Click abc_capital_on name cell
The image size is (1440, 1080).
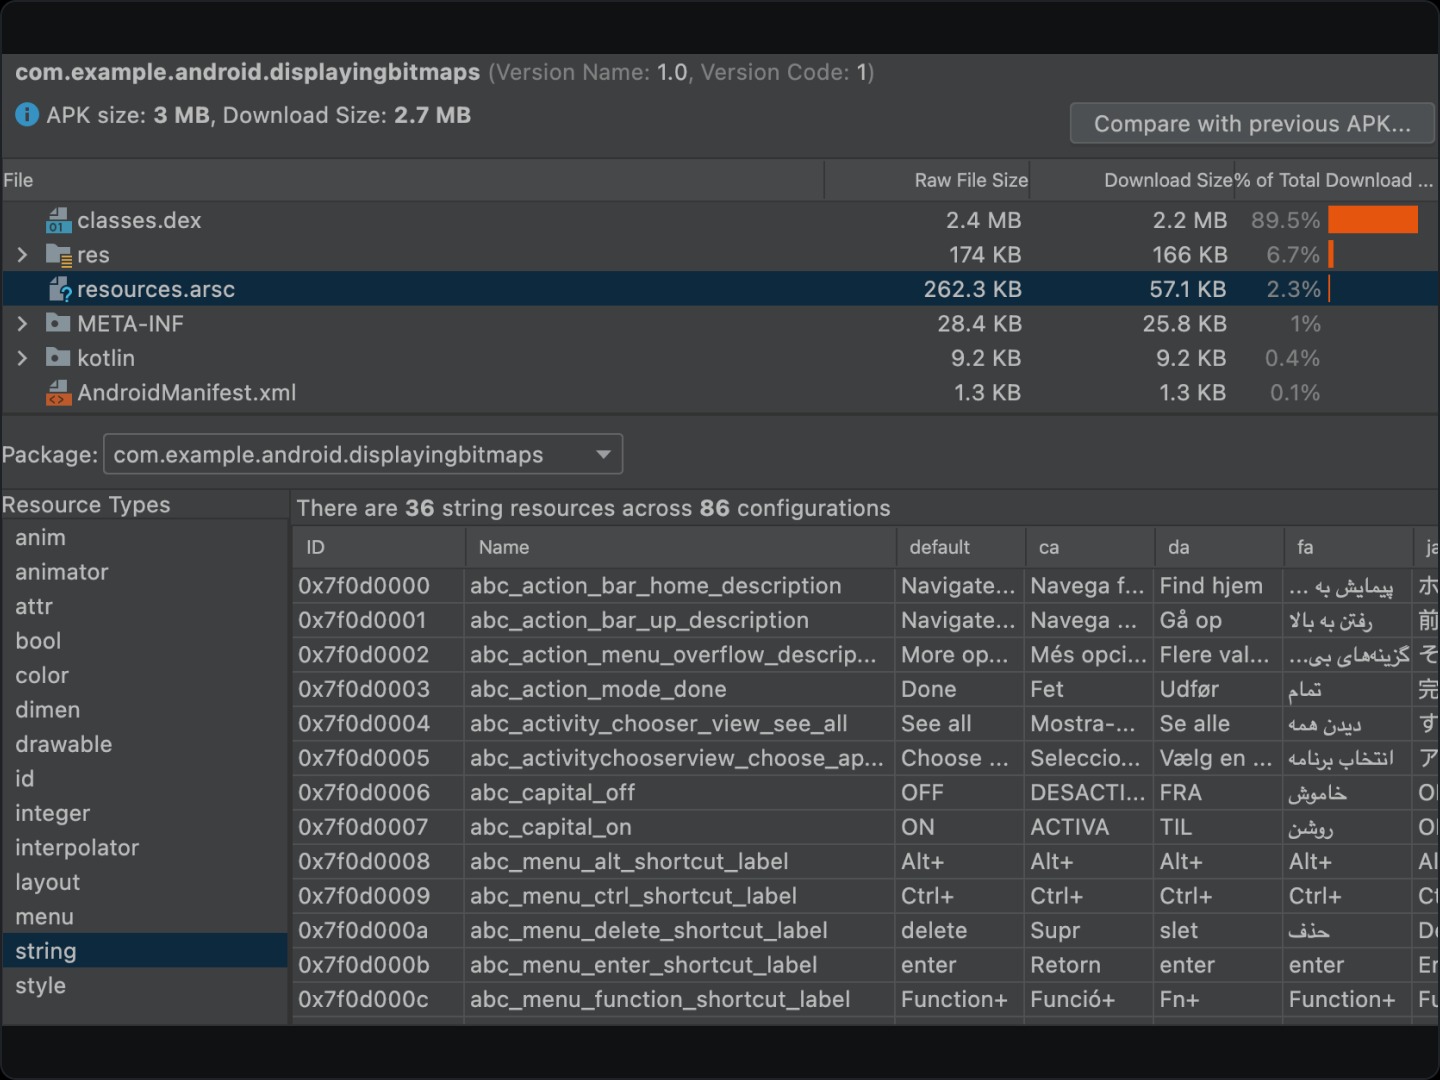coord(681,827)
